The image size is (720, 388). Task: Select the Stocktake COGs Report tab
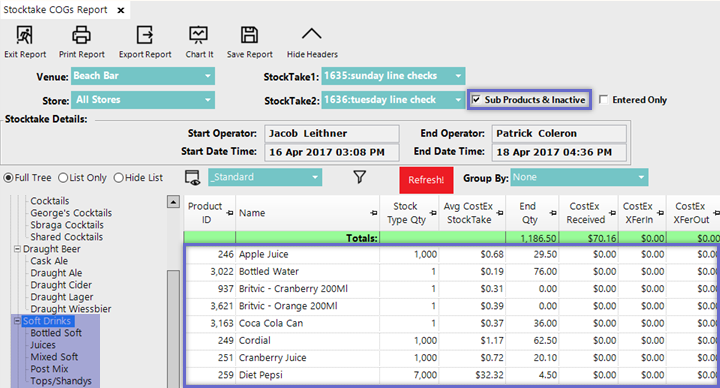(x=56, y=10)
